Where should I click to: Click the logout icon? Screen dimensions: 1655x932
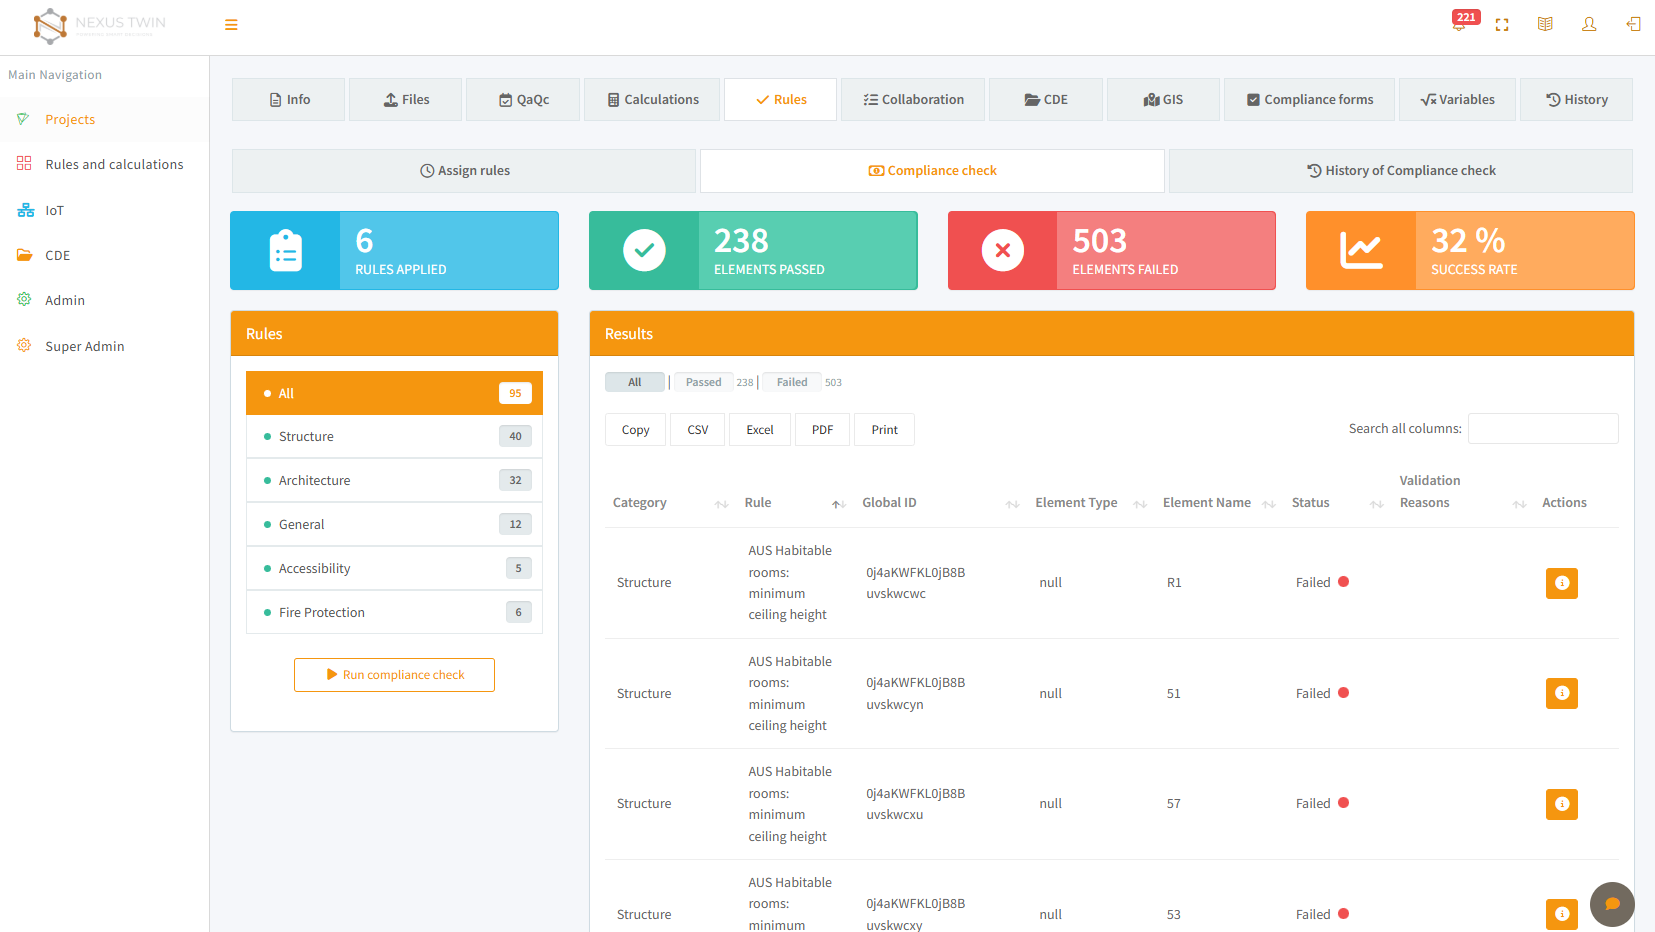tap(1633, 24)
